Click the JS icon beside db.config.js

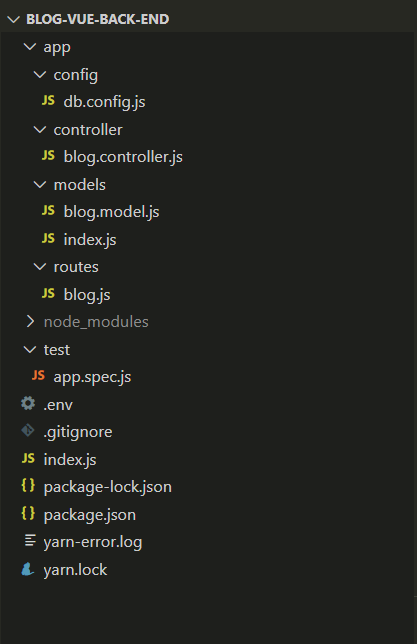pyautogui.click(x=48, y=101)
